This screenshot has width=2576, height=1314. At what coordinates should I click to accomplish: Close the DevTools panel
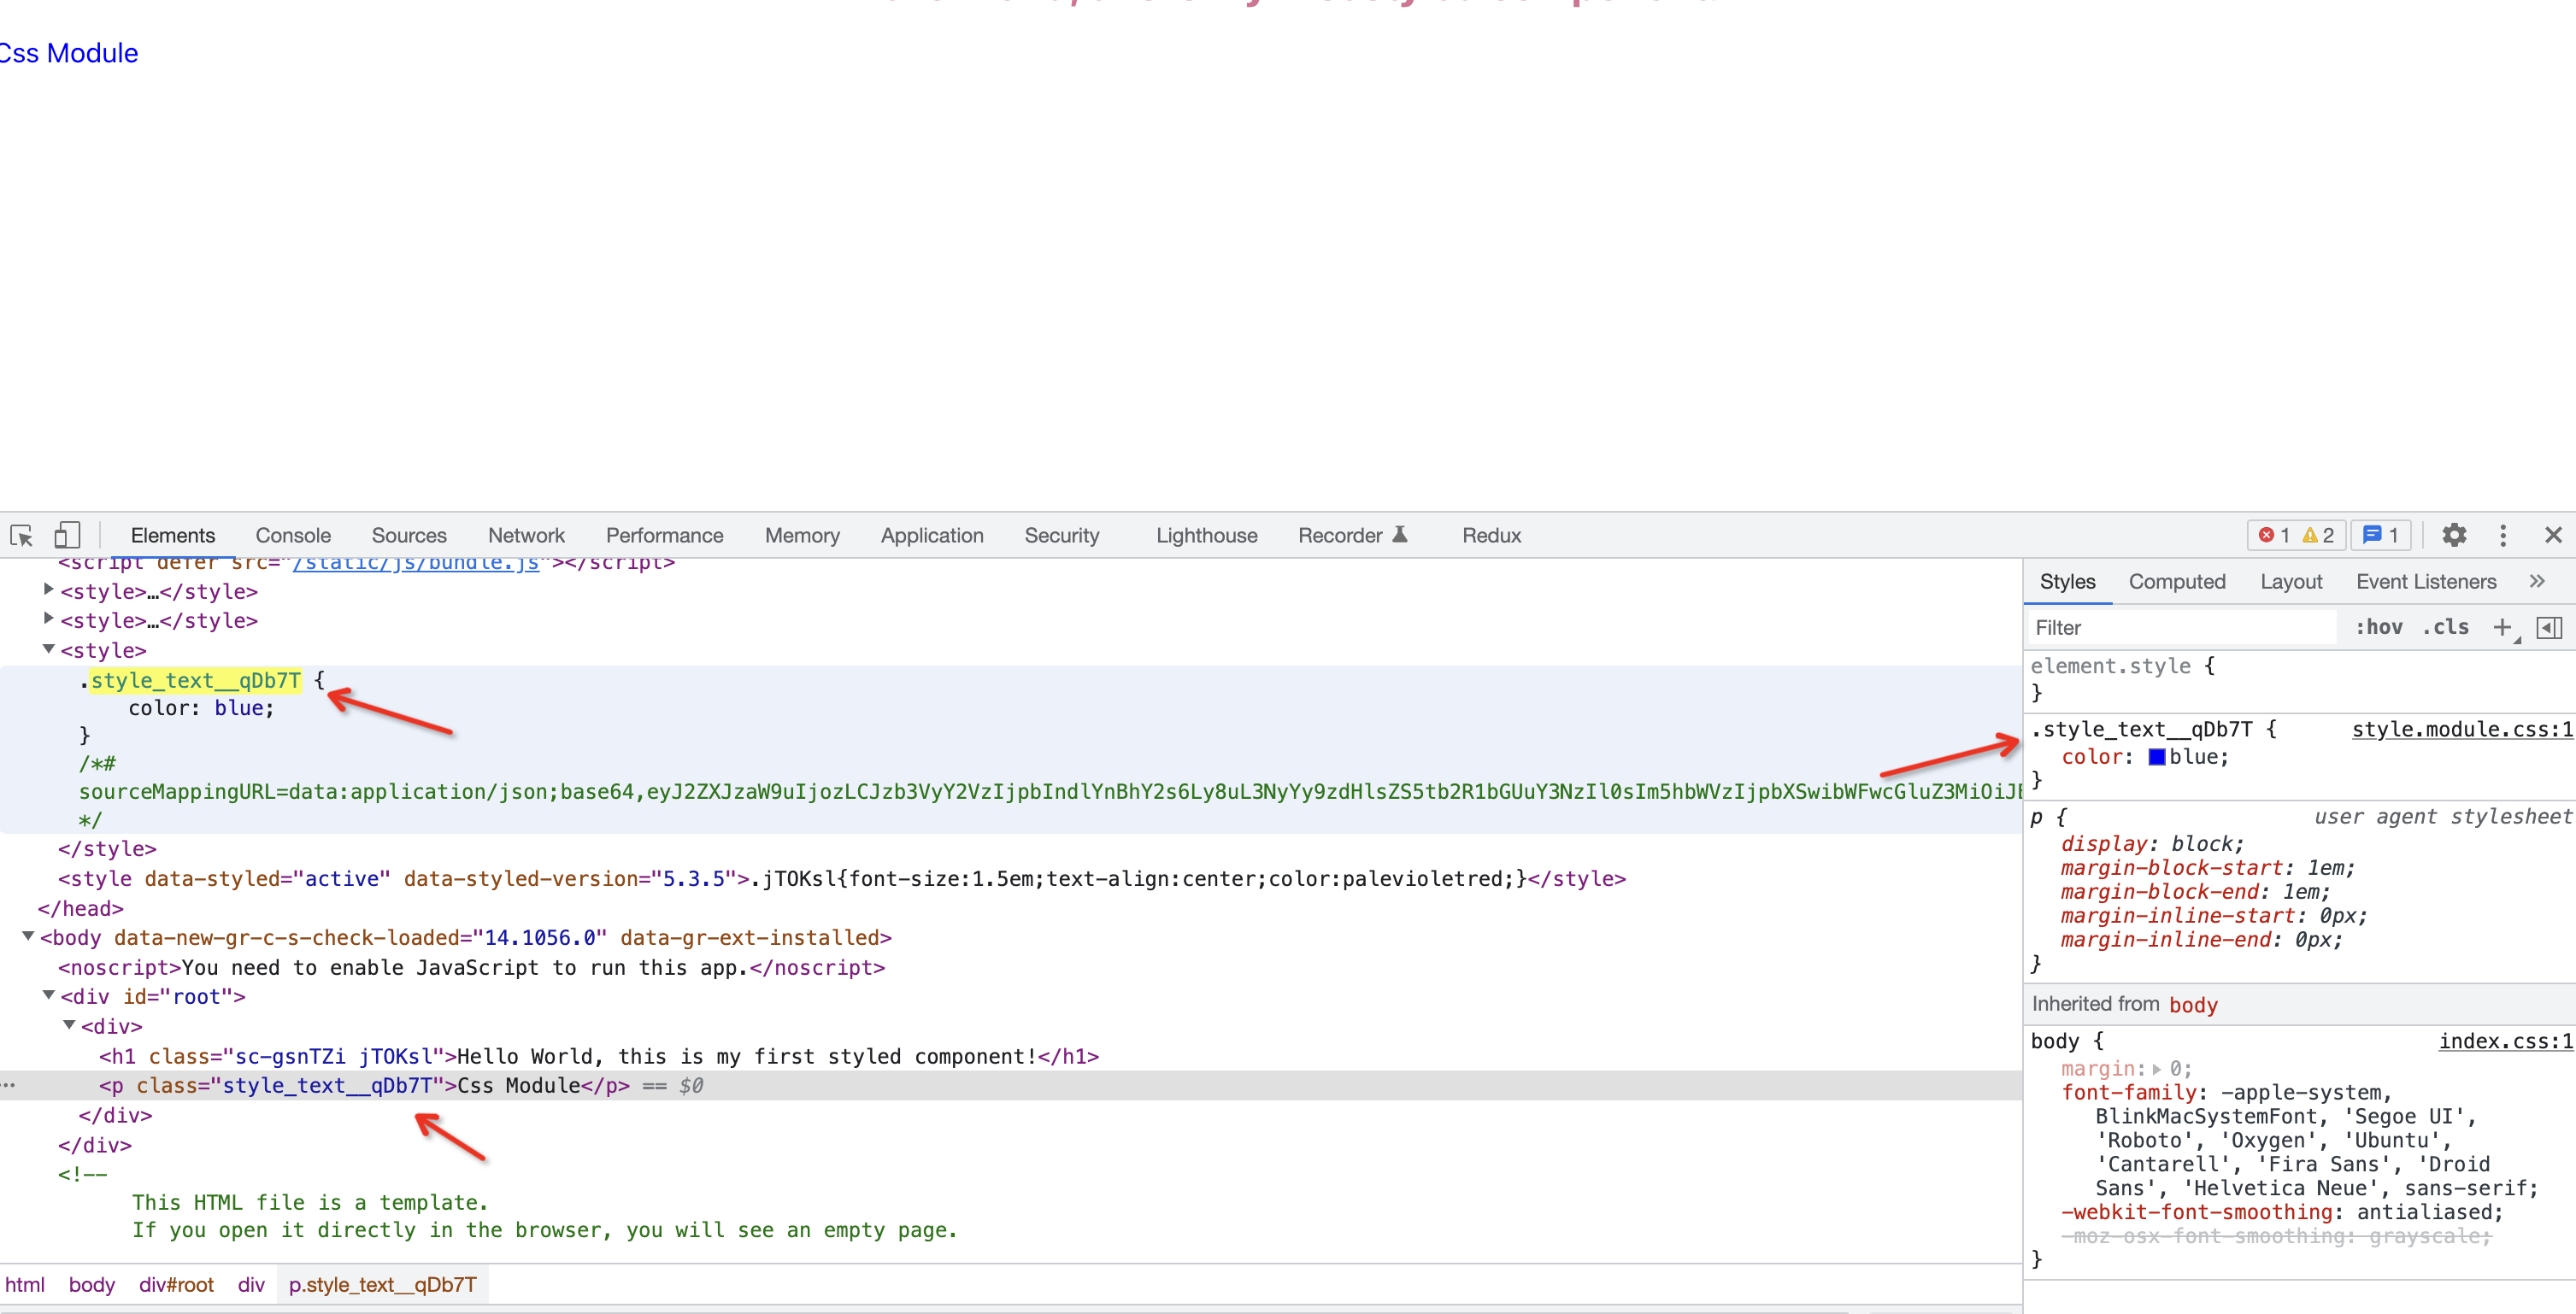(x=2553, y=536)
